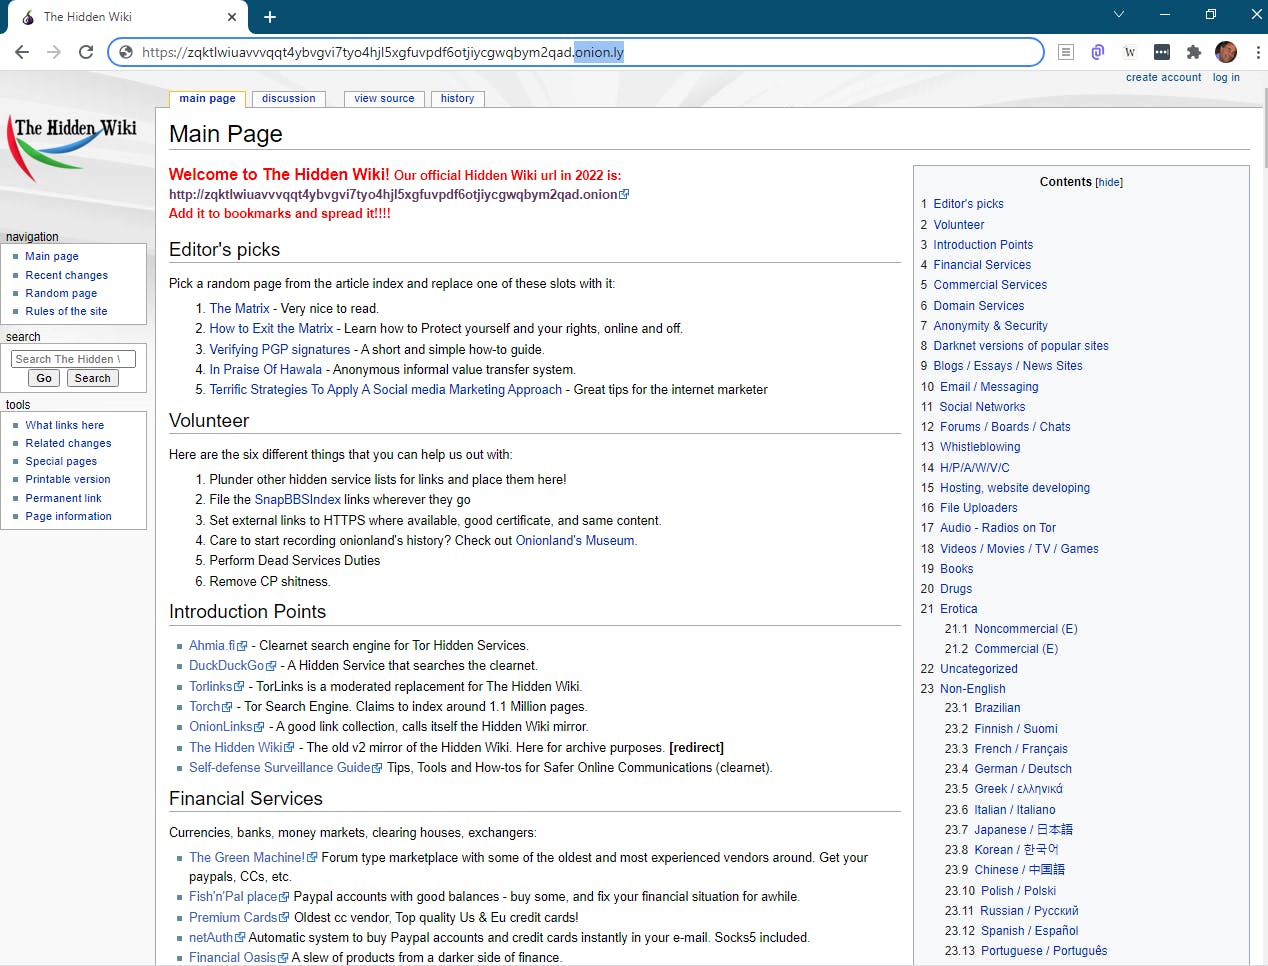Go back with the browser back arrow
The height and width of the screenshot is (966, 1268).
(x=22, y=52)
